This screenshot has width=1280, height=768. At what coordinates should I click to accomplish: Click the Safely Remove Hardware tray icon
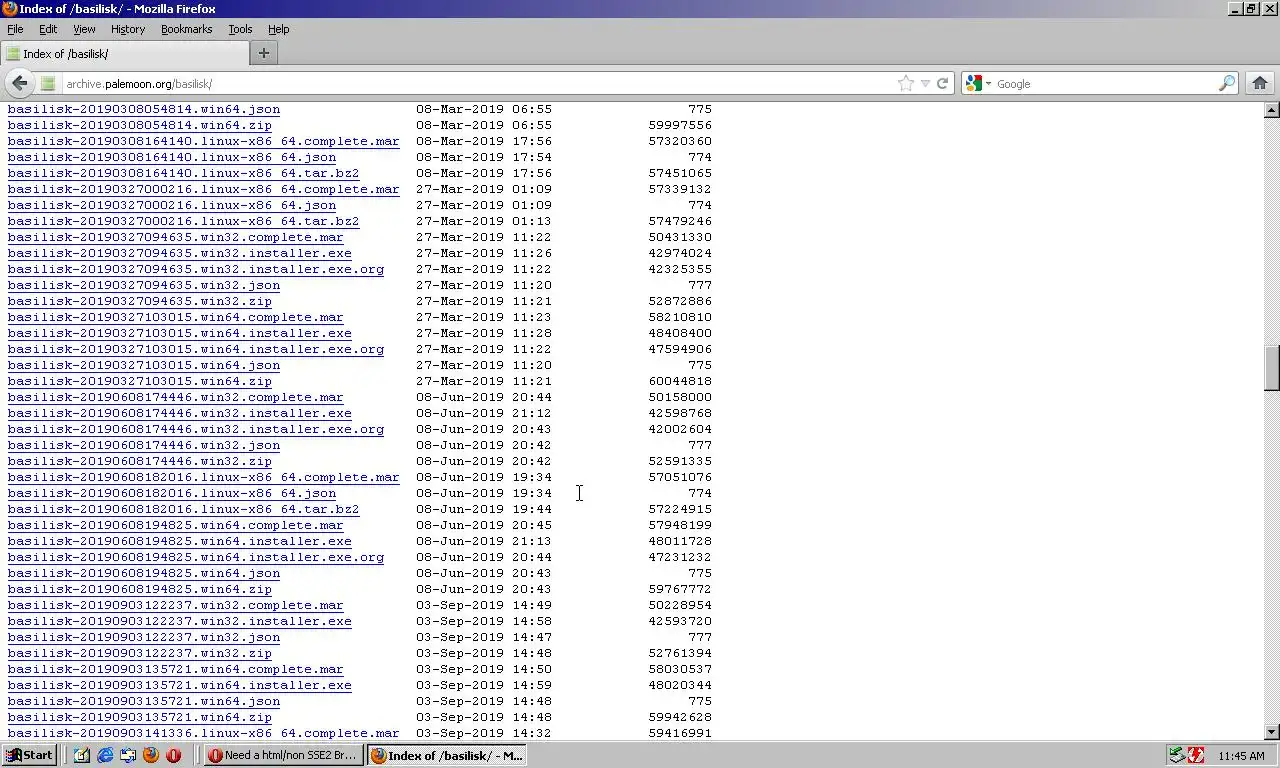(x=1177, y=755)
